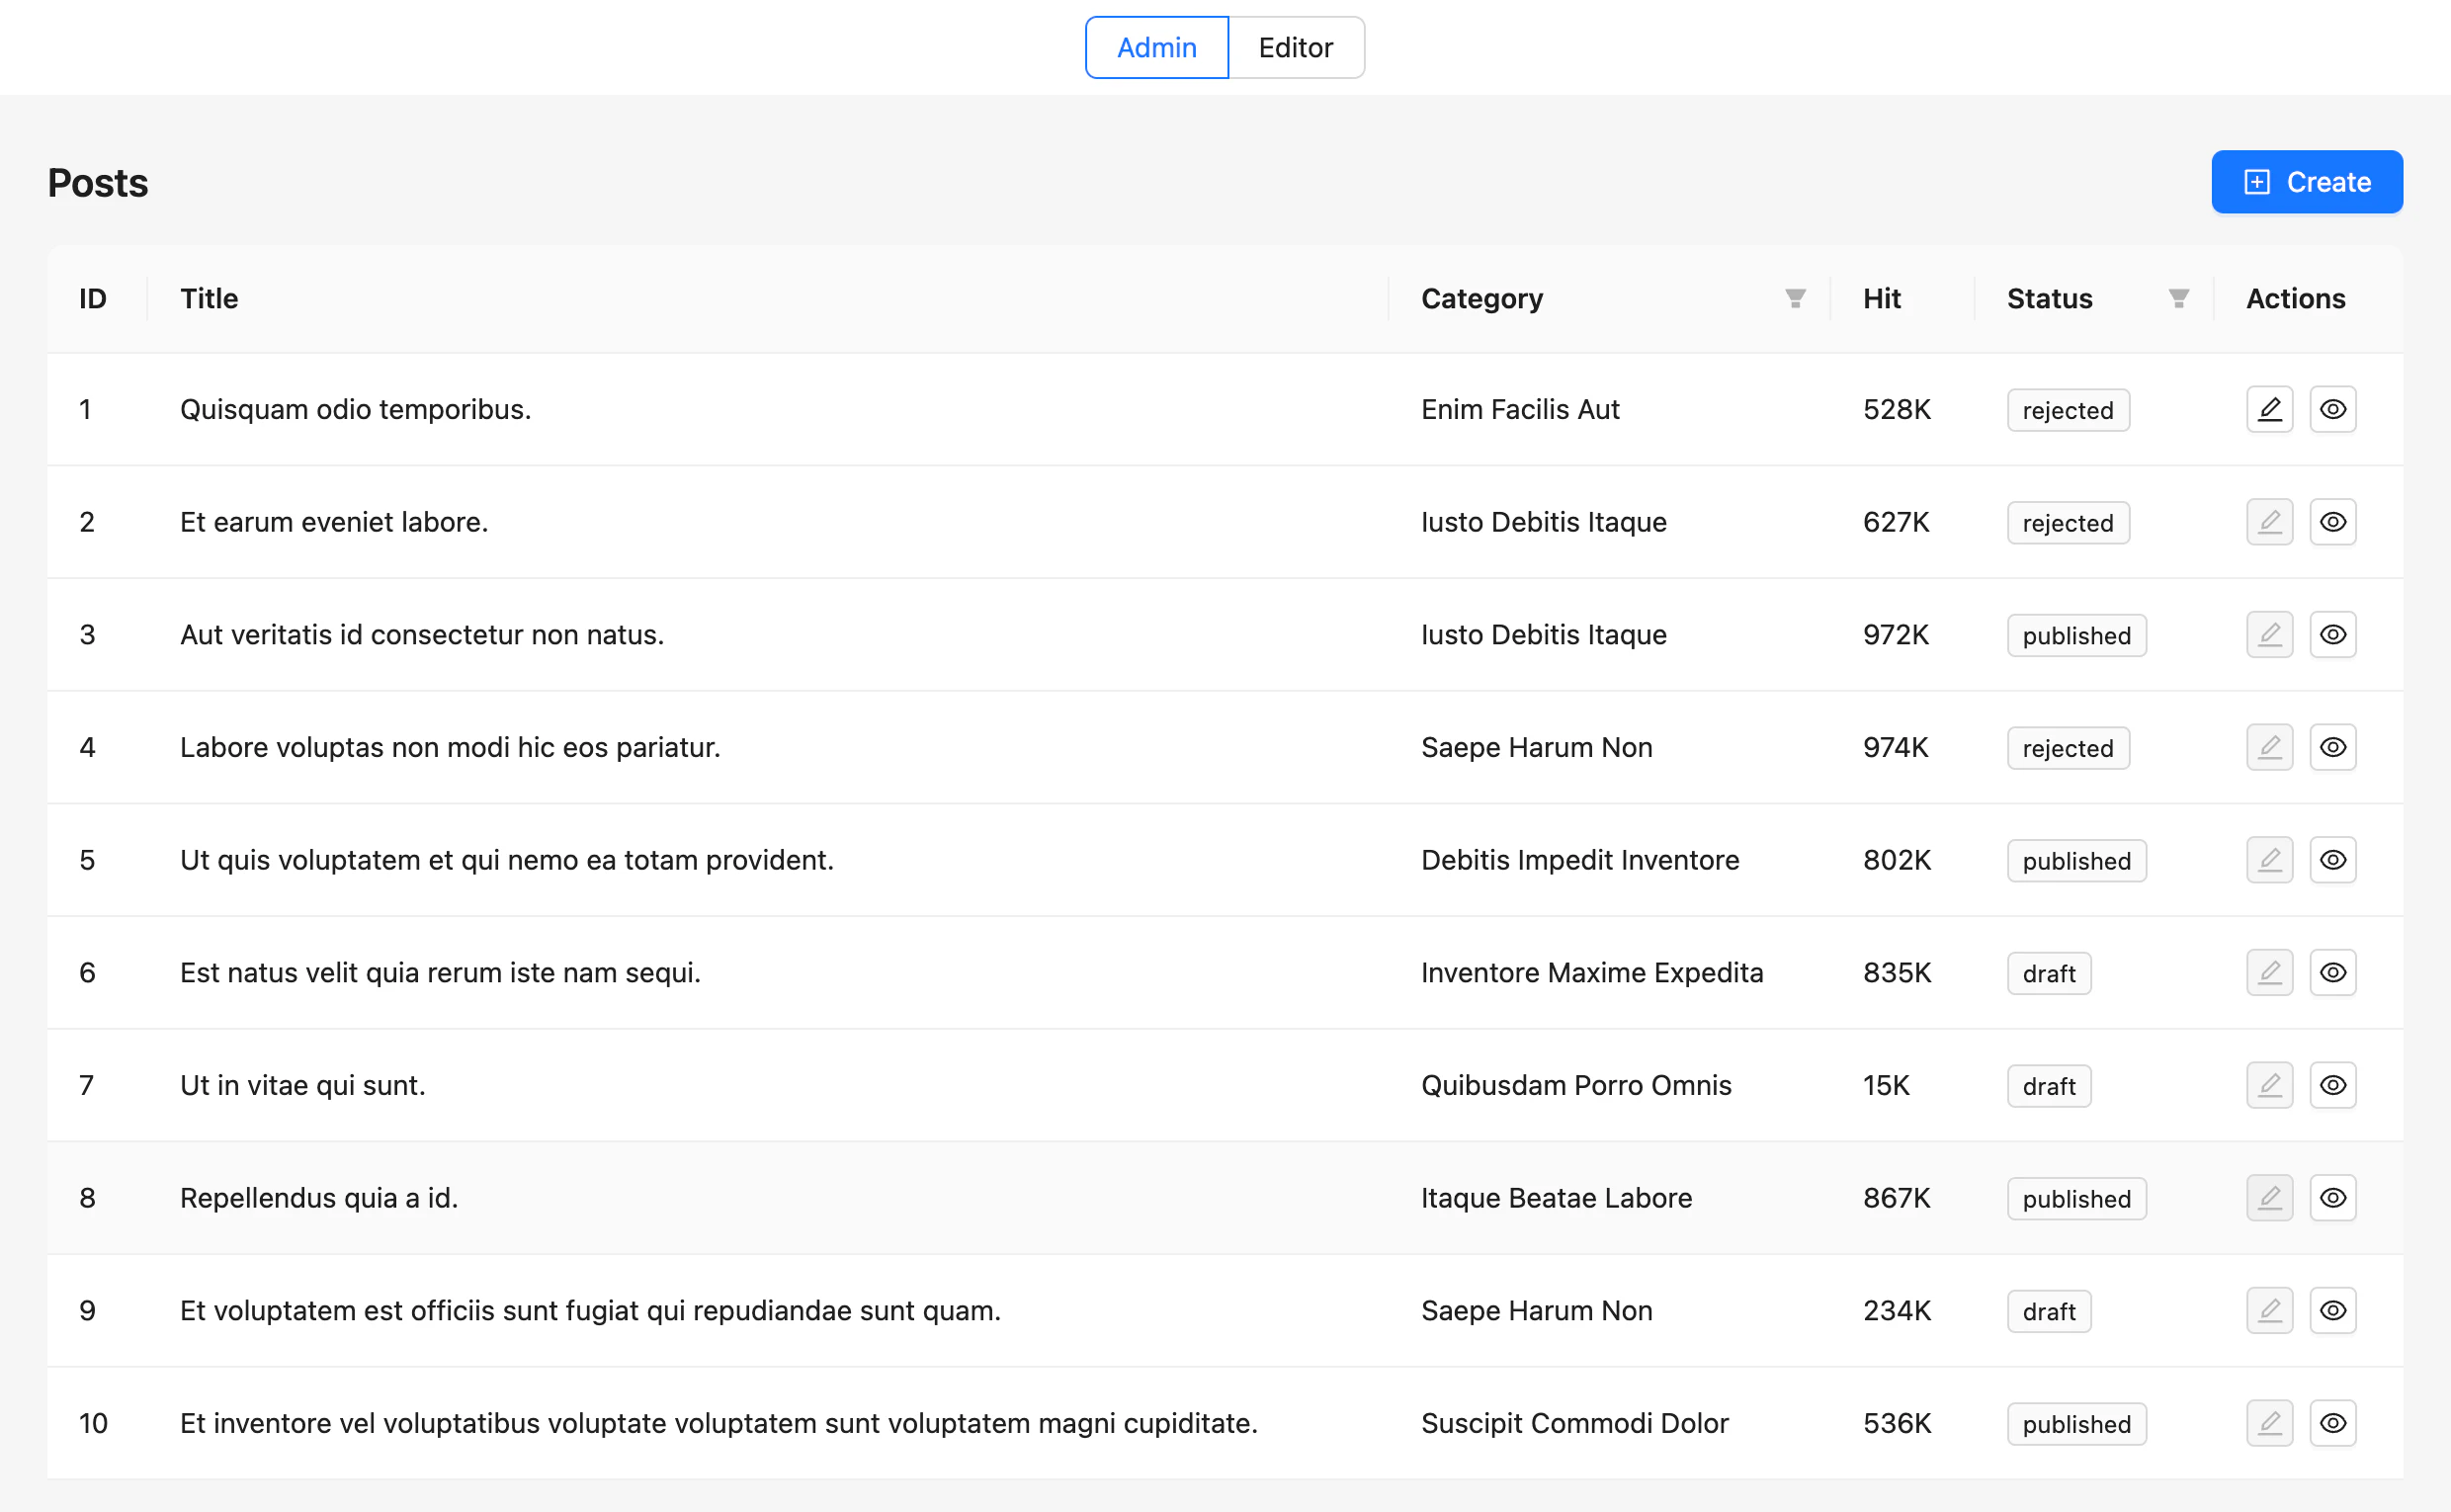Click the edit pencil for Et earum eveniet labore
Image resolution: width=2451 pixels, height=1512 pixels.
pos(2269,522)
